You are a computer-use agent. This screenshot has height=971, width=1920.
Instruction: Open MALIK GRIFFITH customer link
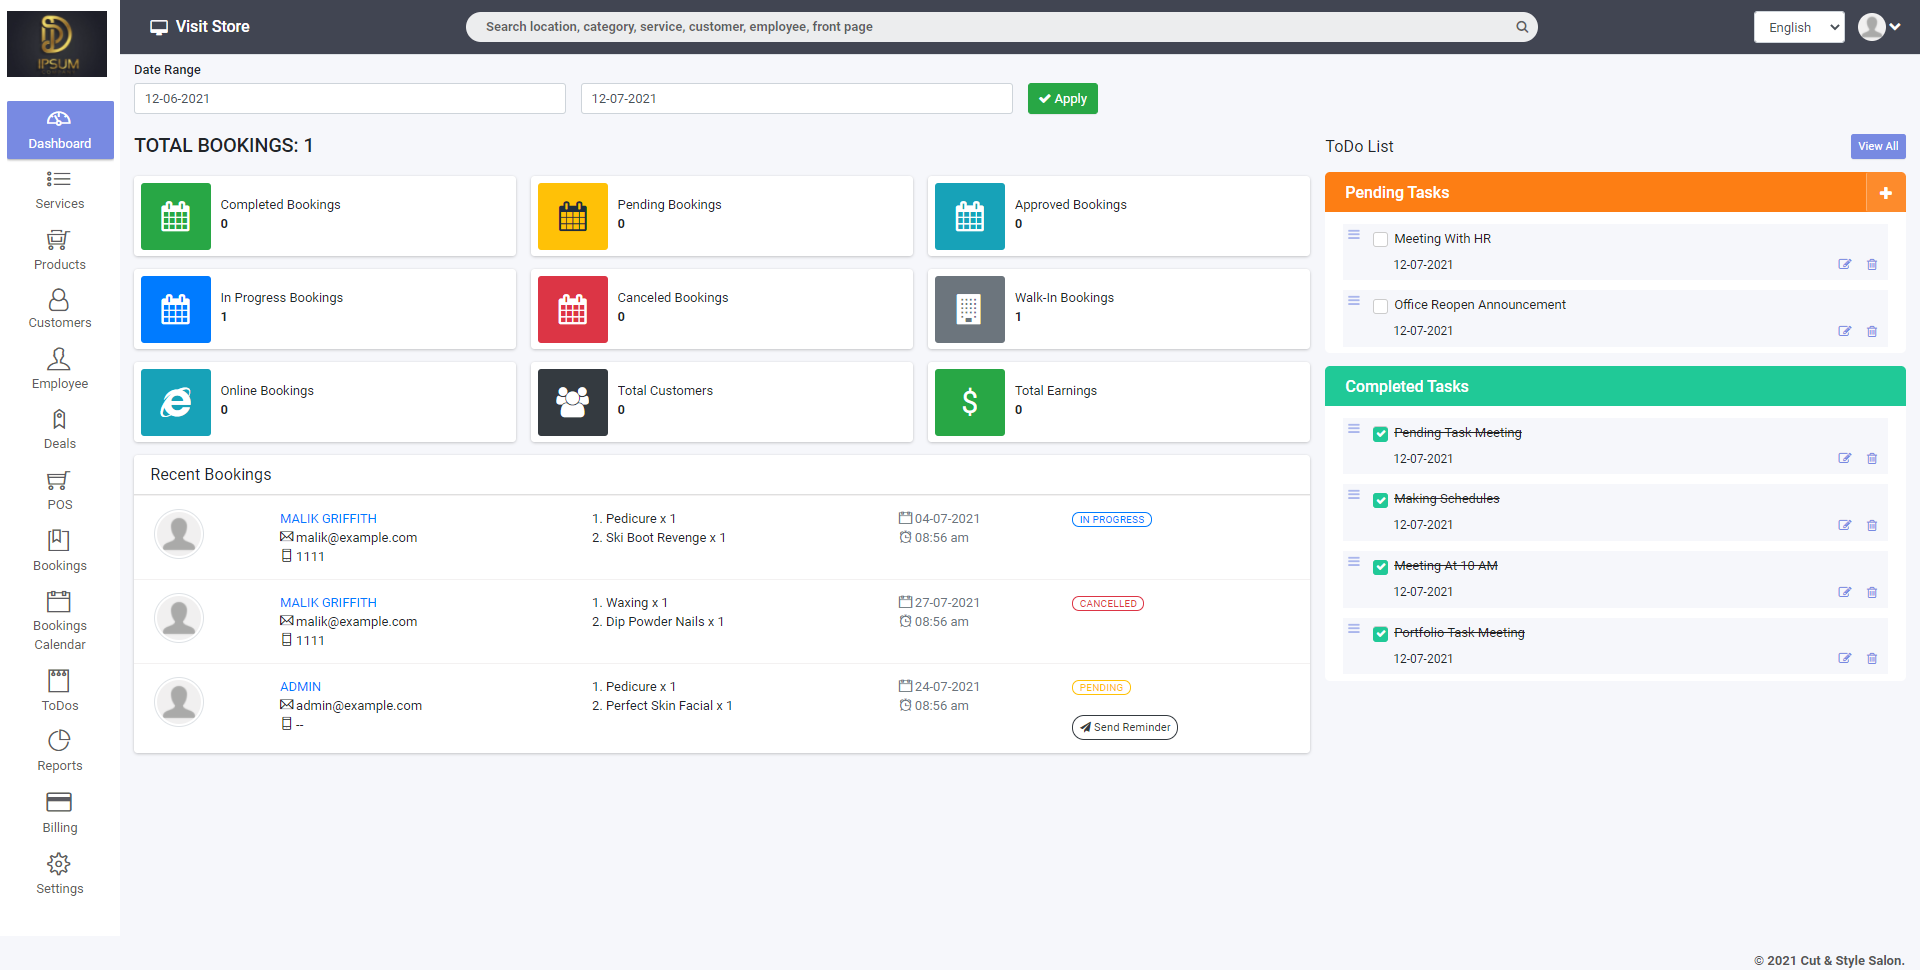328,518
